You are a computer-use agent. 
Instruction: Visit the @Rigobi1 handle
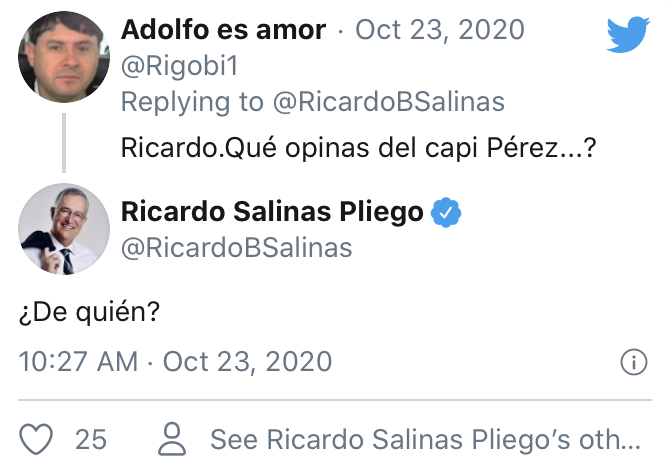(180, 67)
